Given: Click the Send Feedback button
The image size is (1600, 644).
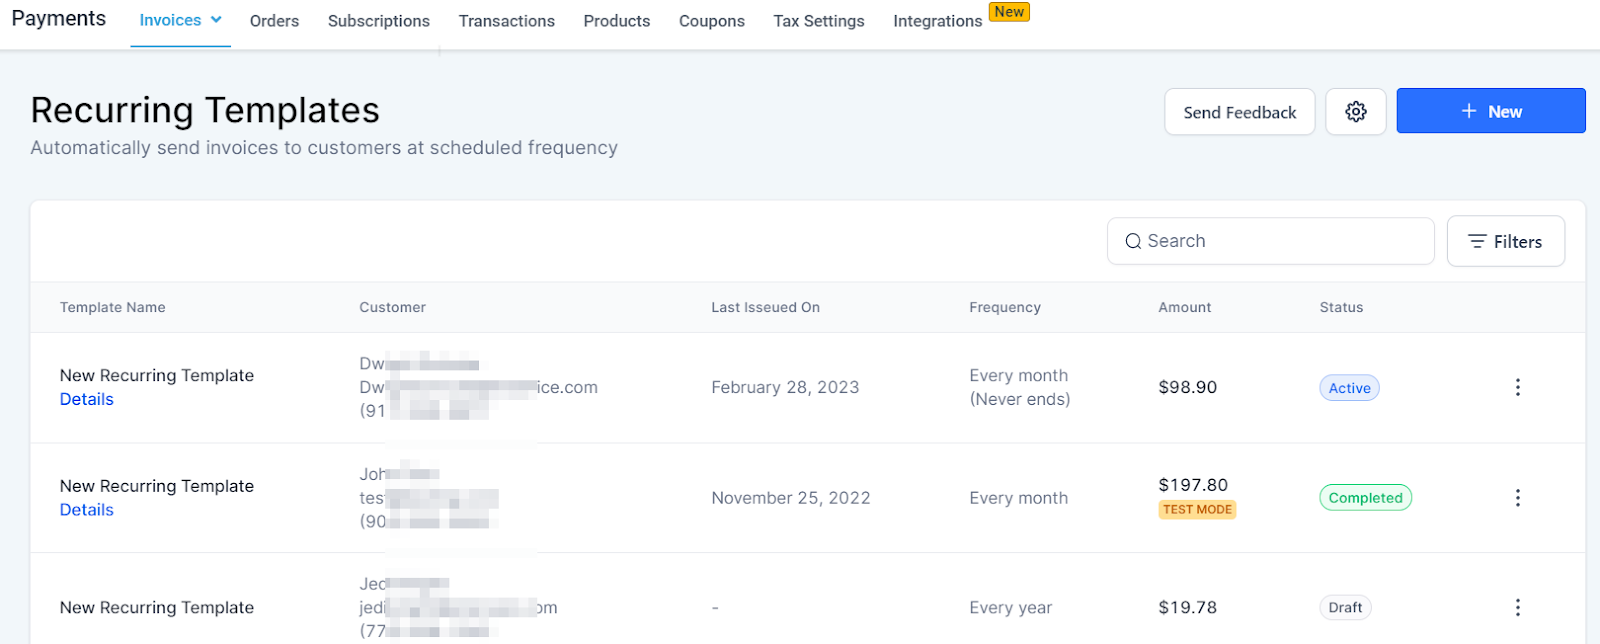Looking at the screenshot, I should pos(1240,112).
